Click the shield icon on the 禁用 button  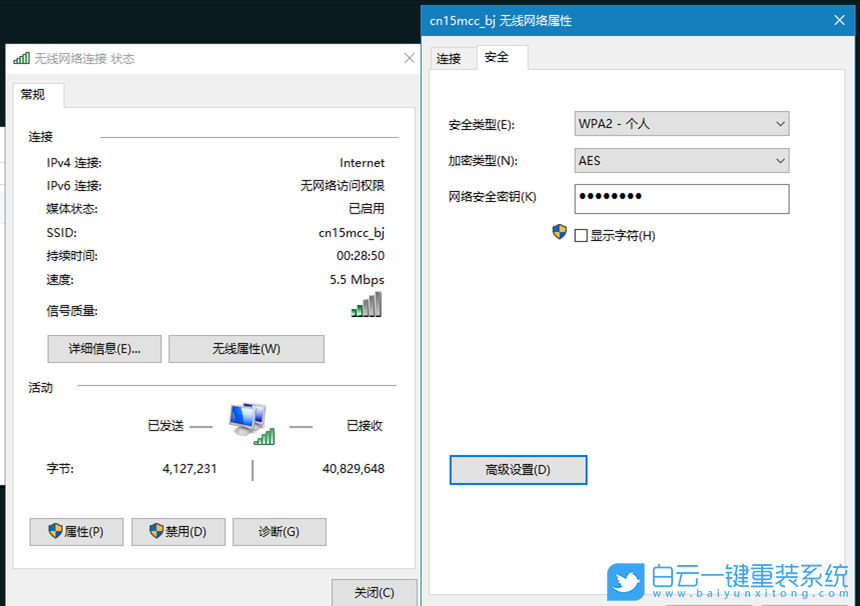coord(157,531)
